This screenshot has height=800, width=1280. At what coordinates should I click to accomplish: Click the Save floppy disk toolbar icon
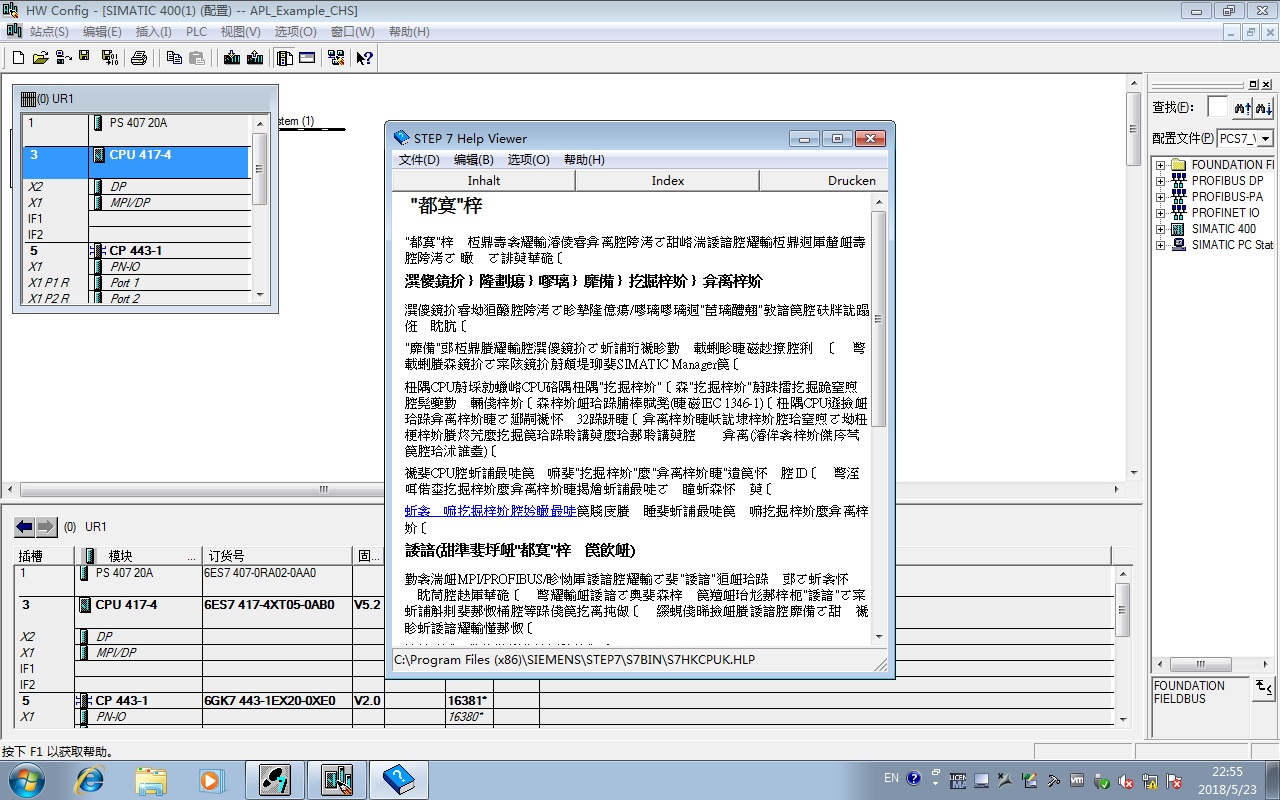click(x=85, y=56)
